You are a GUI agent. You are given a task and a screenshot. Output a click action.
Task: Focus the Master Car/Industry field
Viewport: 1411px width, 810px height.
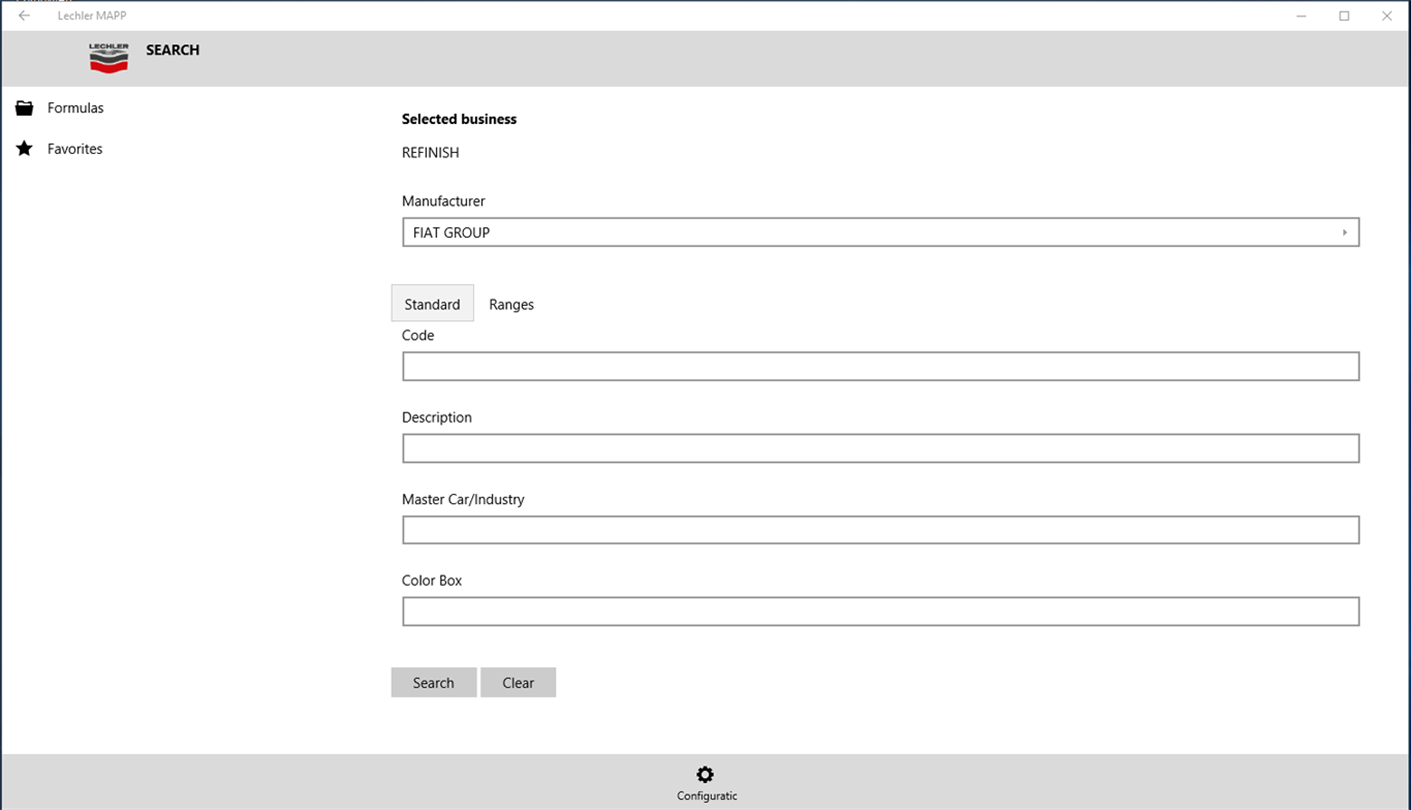880,530
